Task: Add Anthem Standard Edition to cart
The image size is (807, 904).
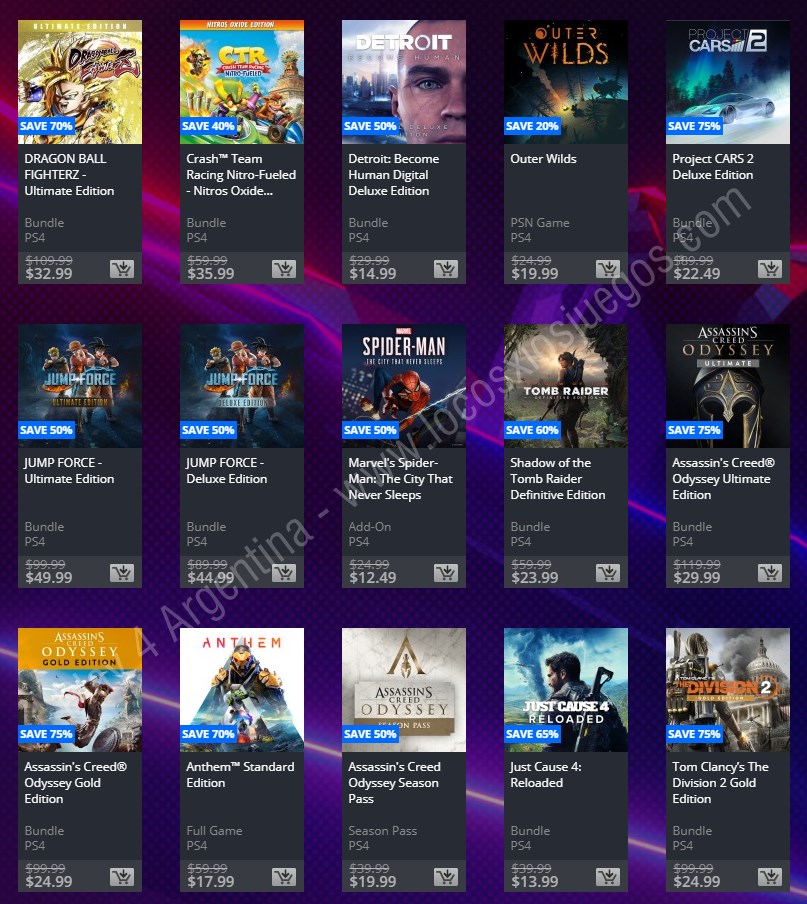Action: click(284, 877)
